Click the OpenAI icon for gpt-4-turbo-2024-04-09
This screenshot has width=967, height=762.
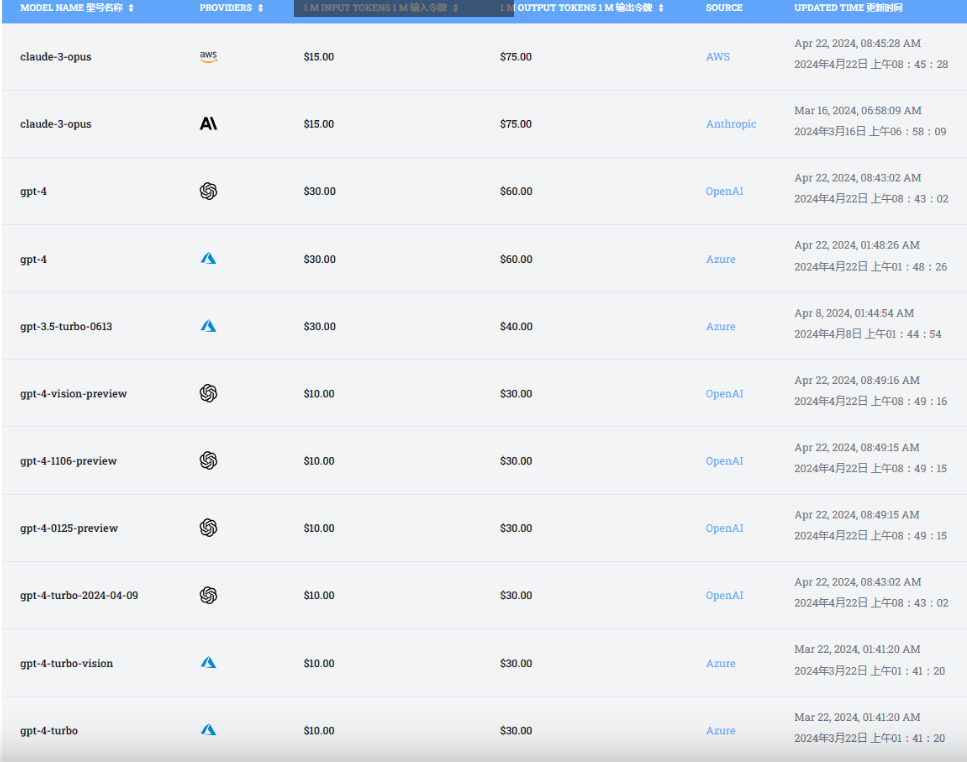pyautogui.click(x=208, y=595)
